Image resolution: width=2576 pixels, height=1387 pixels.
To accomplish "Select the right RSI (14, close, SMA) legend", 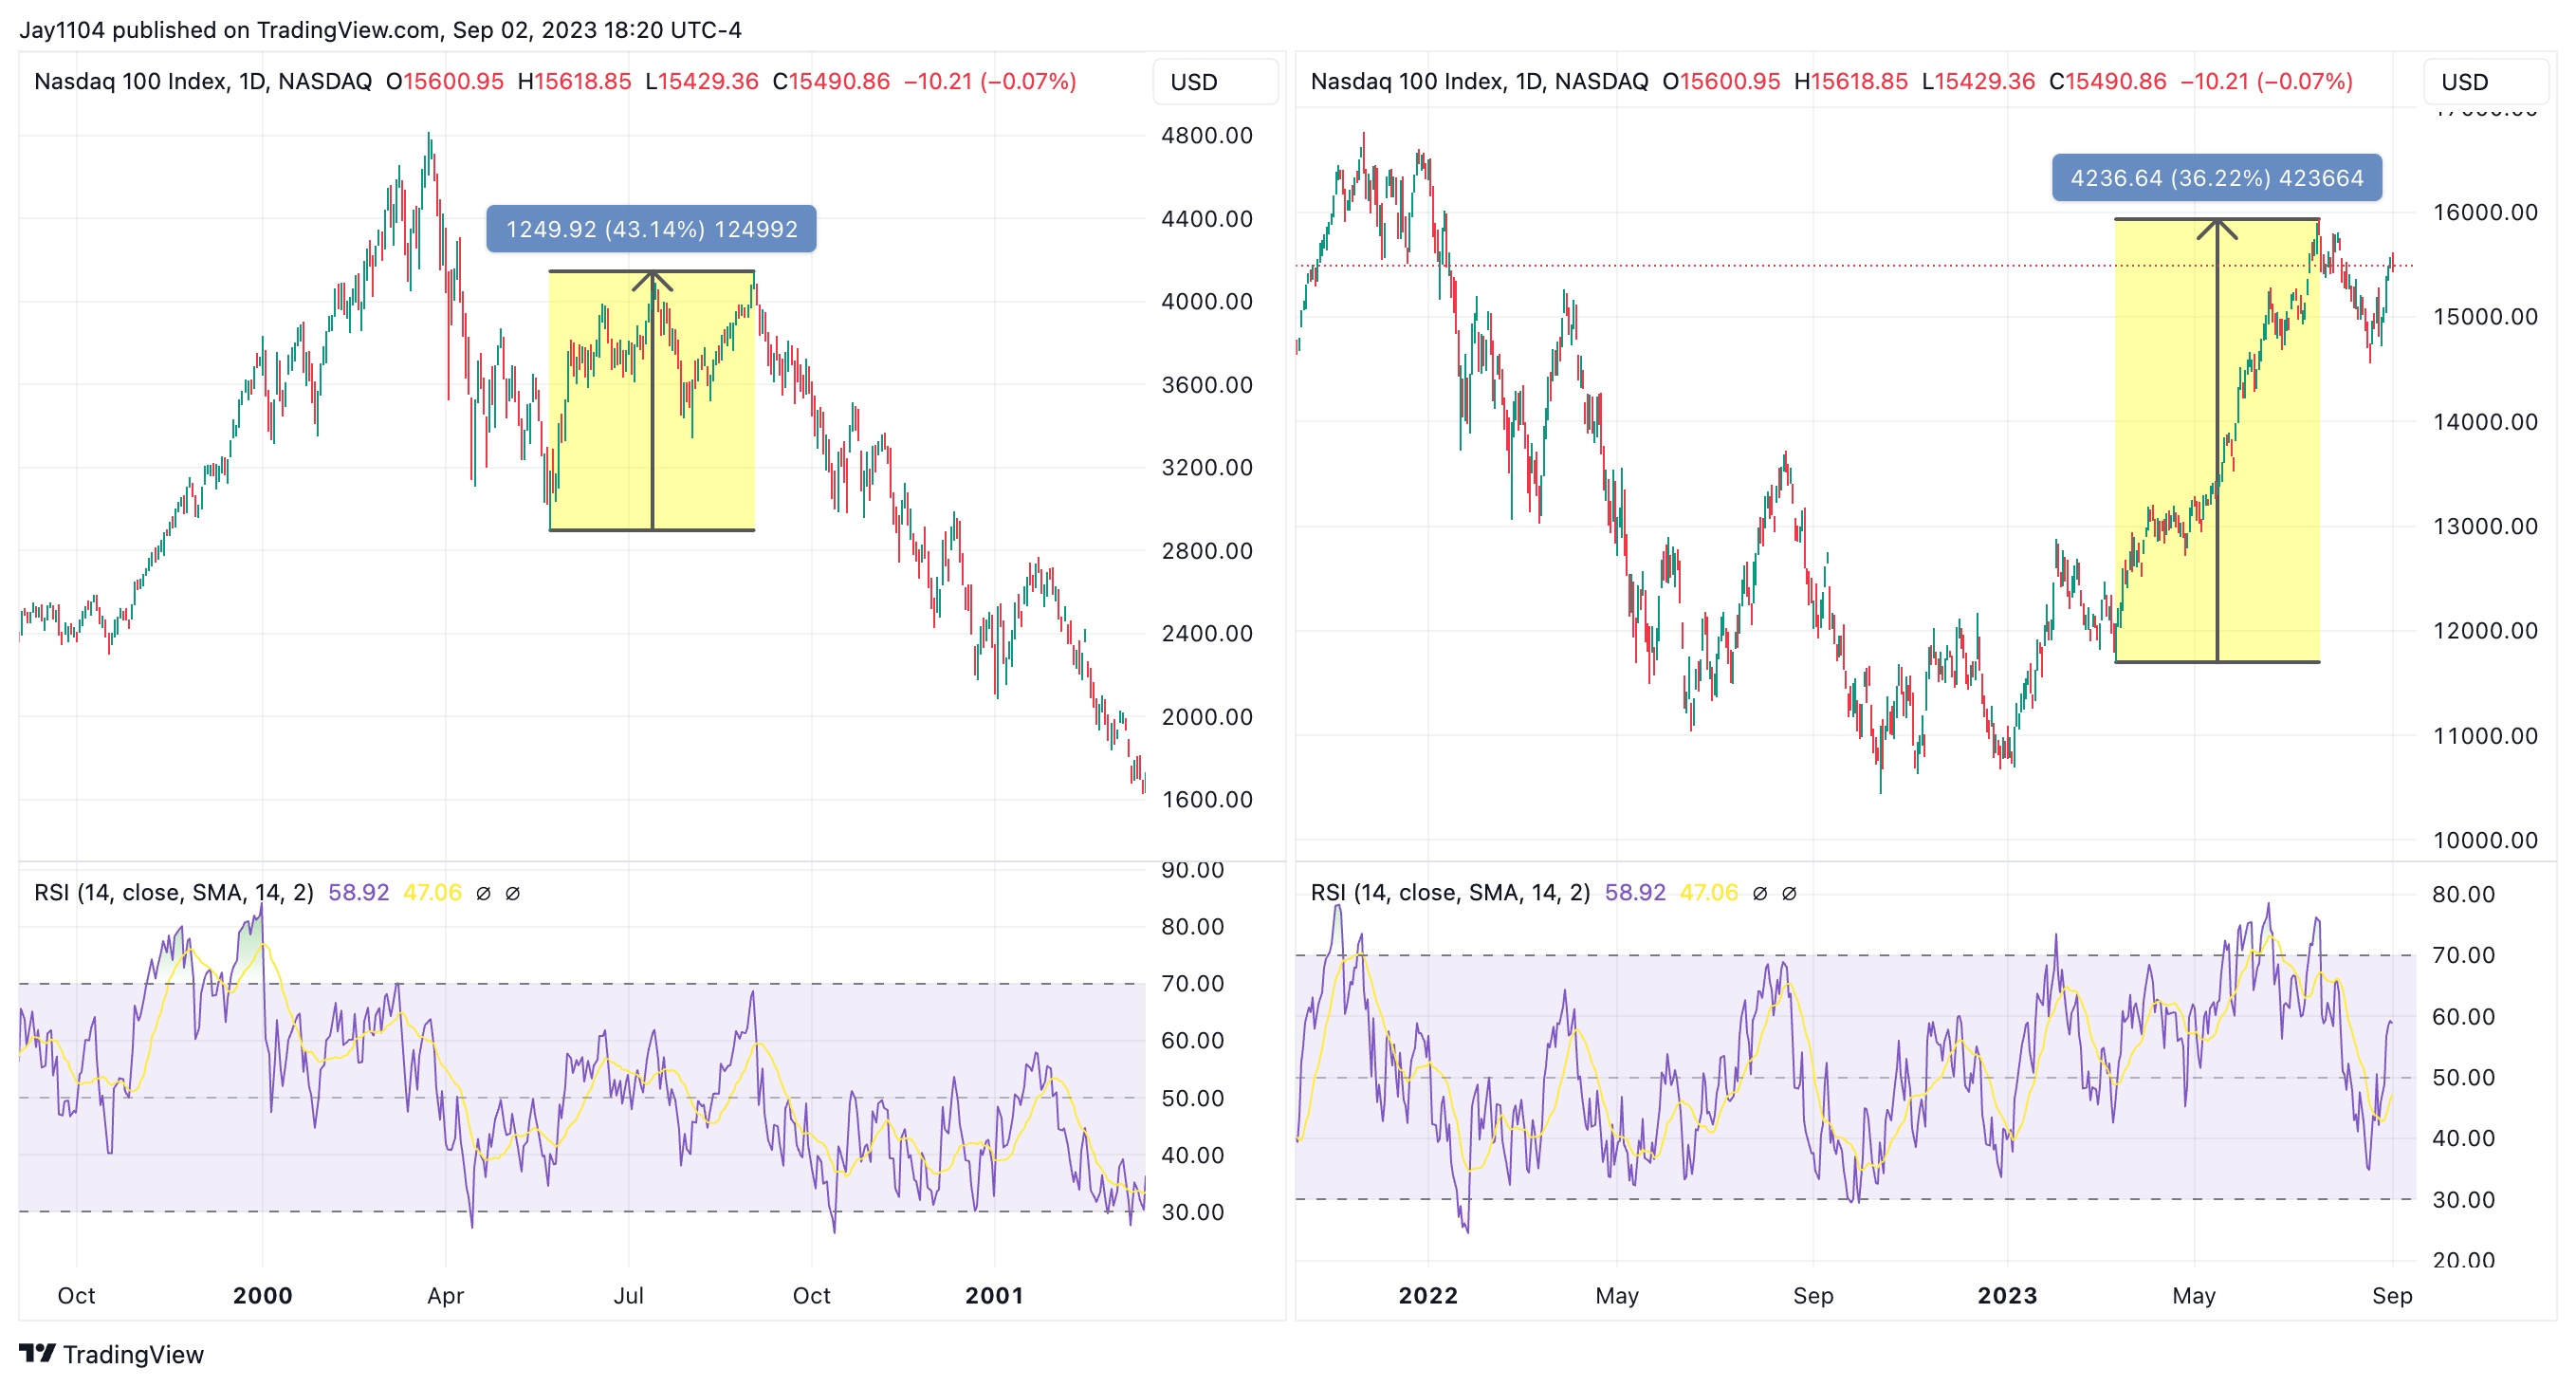I will click(x=1449, y=892).
